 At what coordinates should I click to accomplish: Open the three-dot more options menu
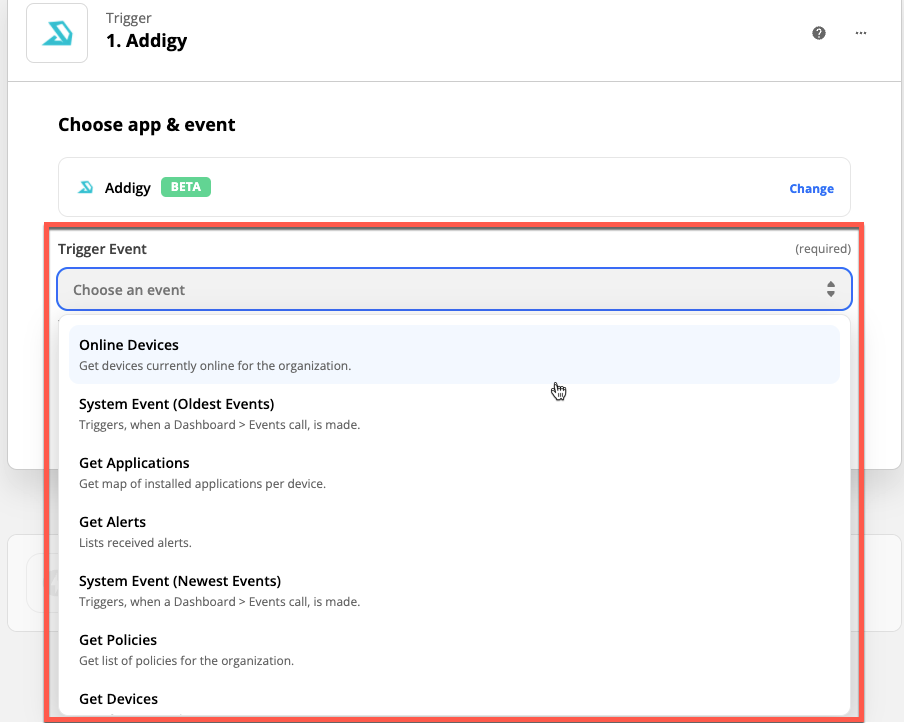pyautogui.click(x=861, y=33)
